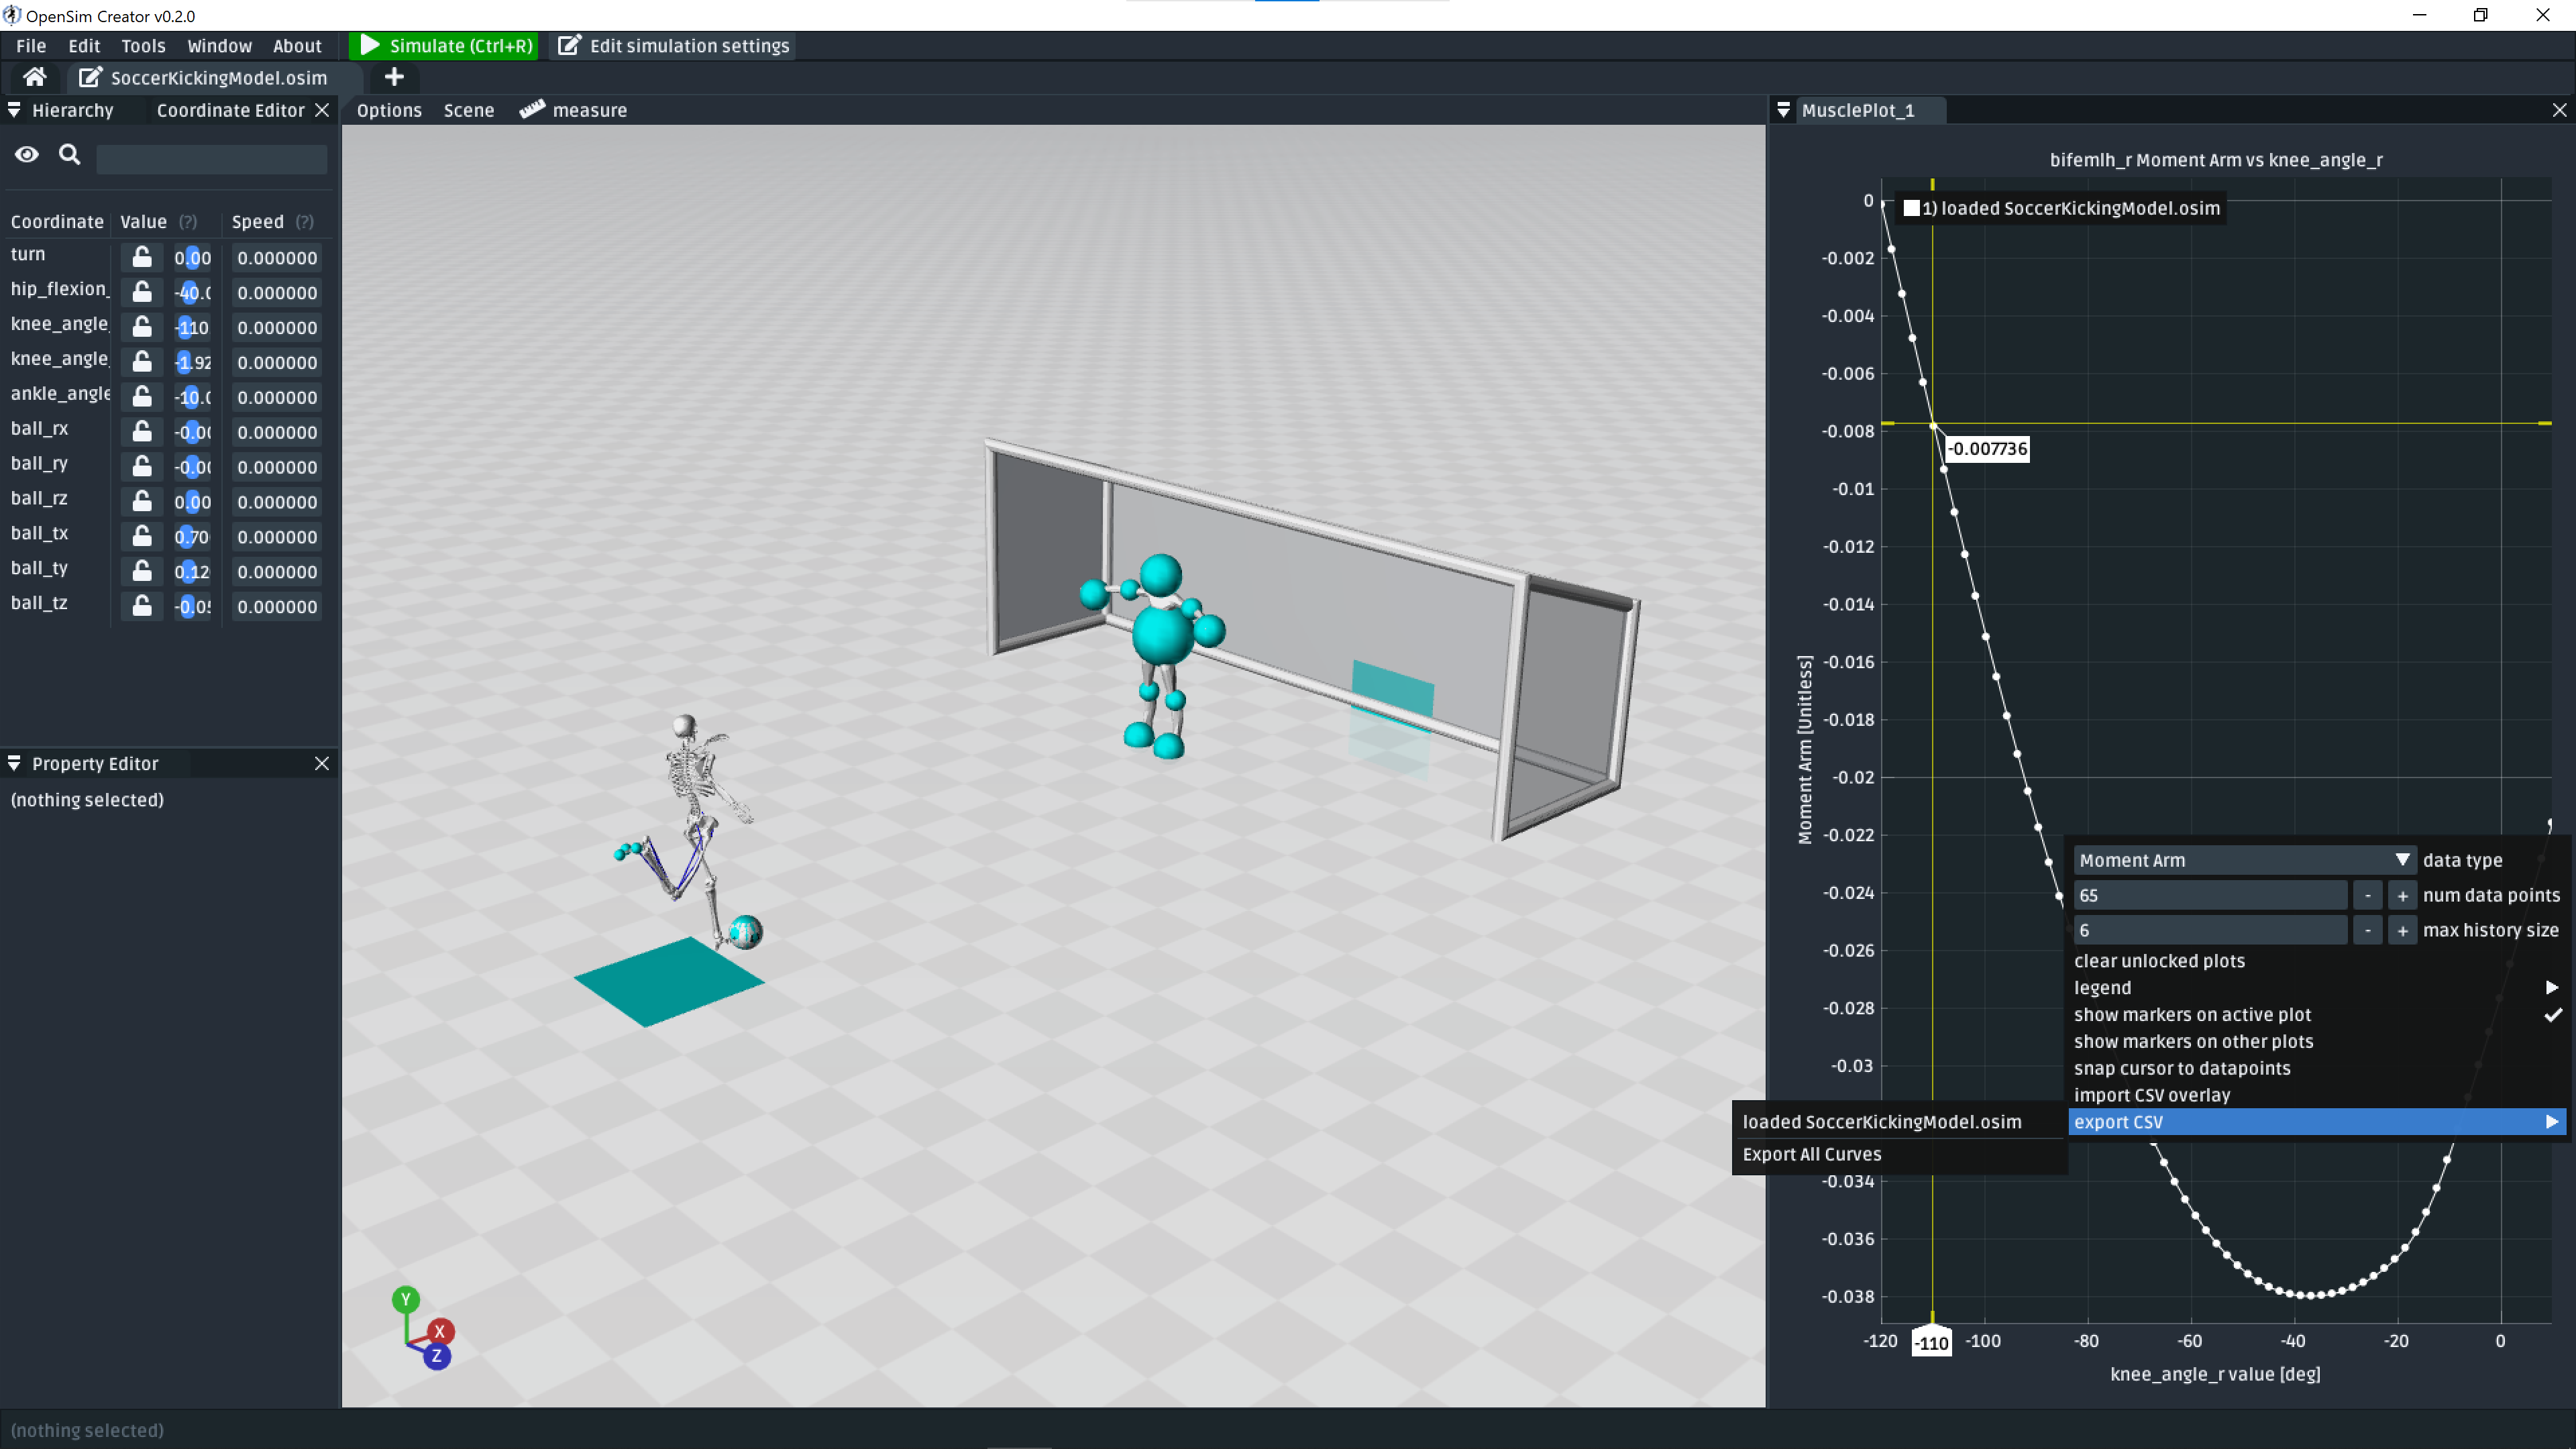Toggle the lock icon for ball_tx coordinate
2576x1449 pixels.
(x=142, y=536)
